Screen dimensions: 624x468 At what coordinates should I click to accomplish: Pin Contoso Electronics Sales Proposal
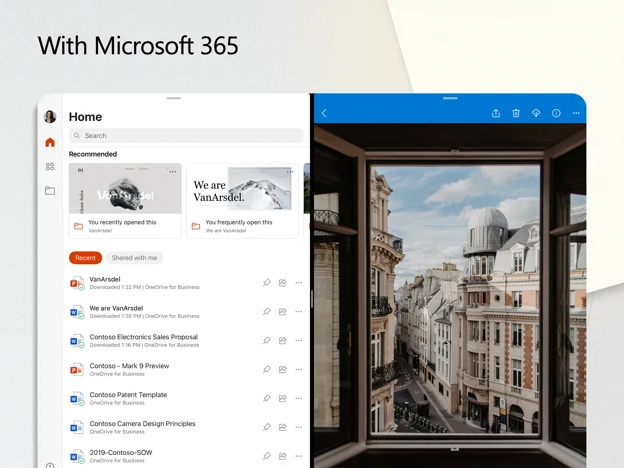pos(267,340)
